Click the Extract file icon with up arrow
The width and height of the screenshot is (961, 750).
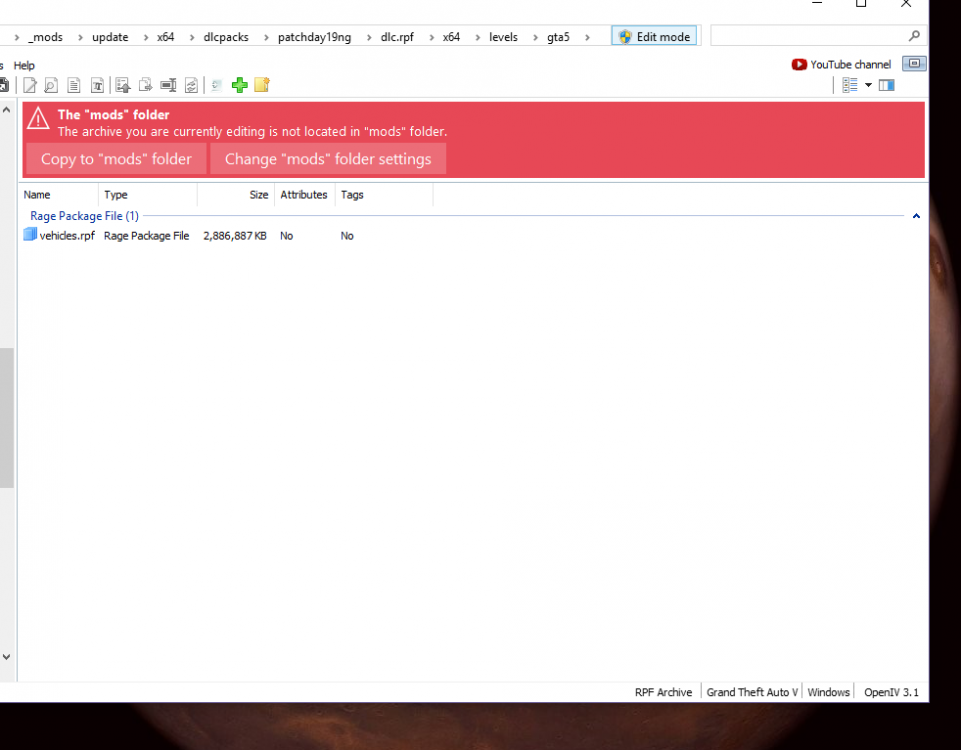point(123,85)
